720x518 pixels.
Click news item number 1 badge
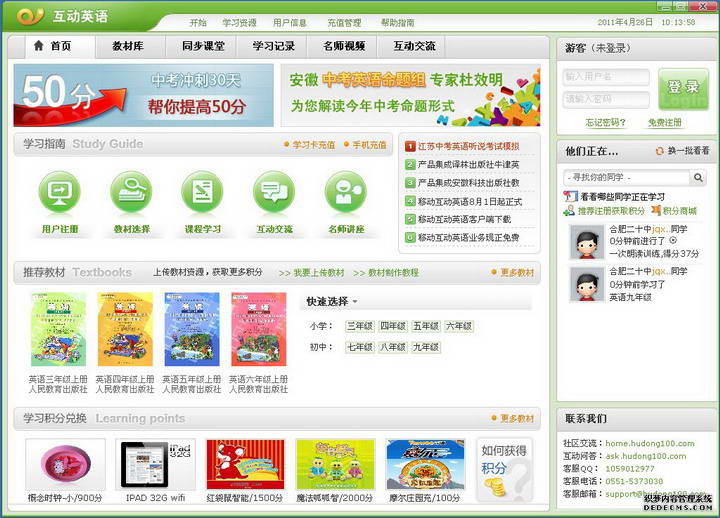[x=410, y=146]
